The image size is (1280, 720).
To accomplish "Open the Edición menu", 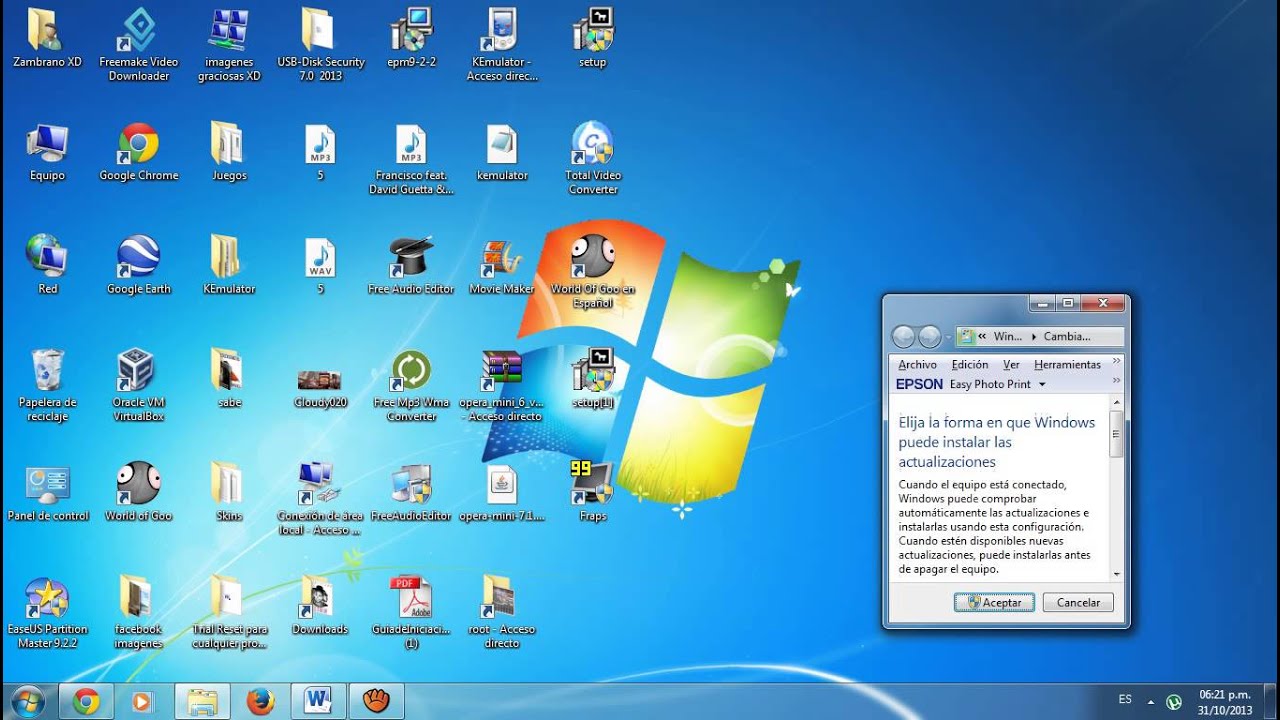I will pos(970,365).
